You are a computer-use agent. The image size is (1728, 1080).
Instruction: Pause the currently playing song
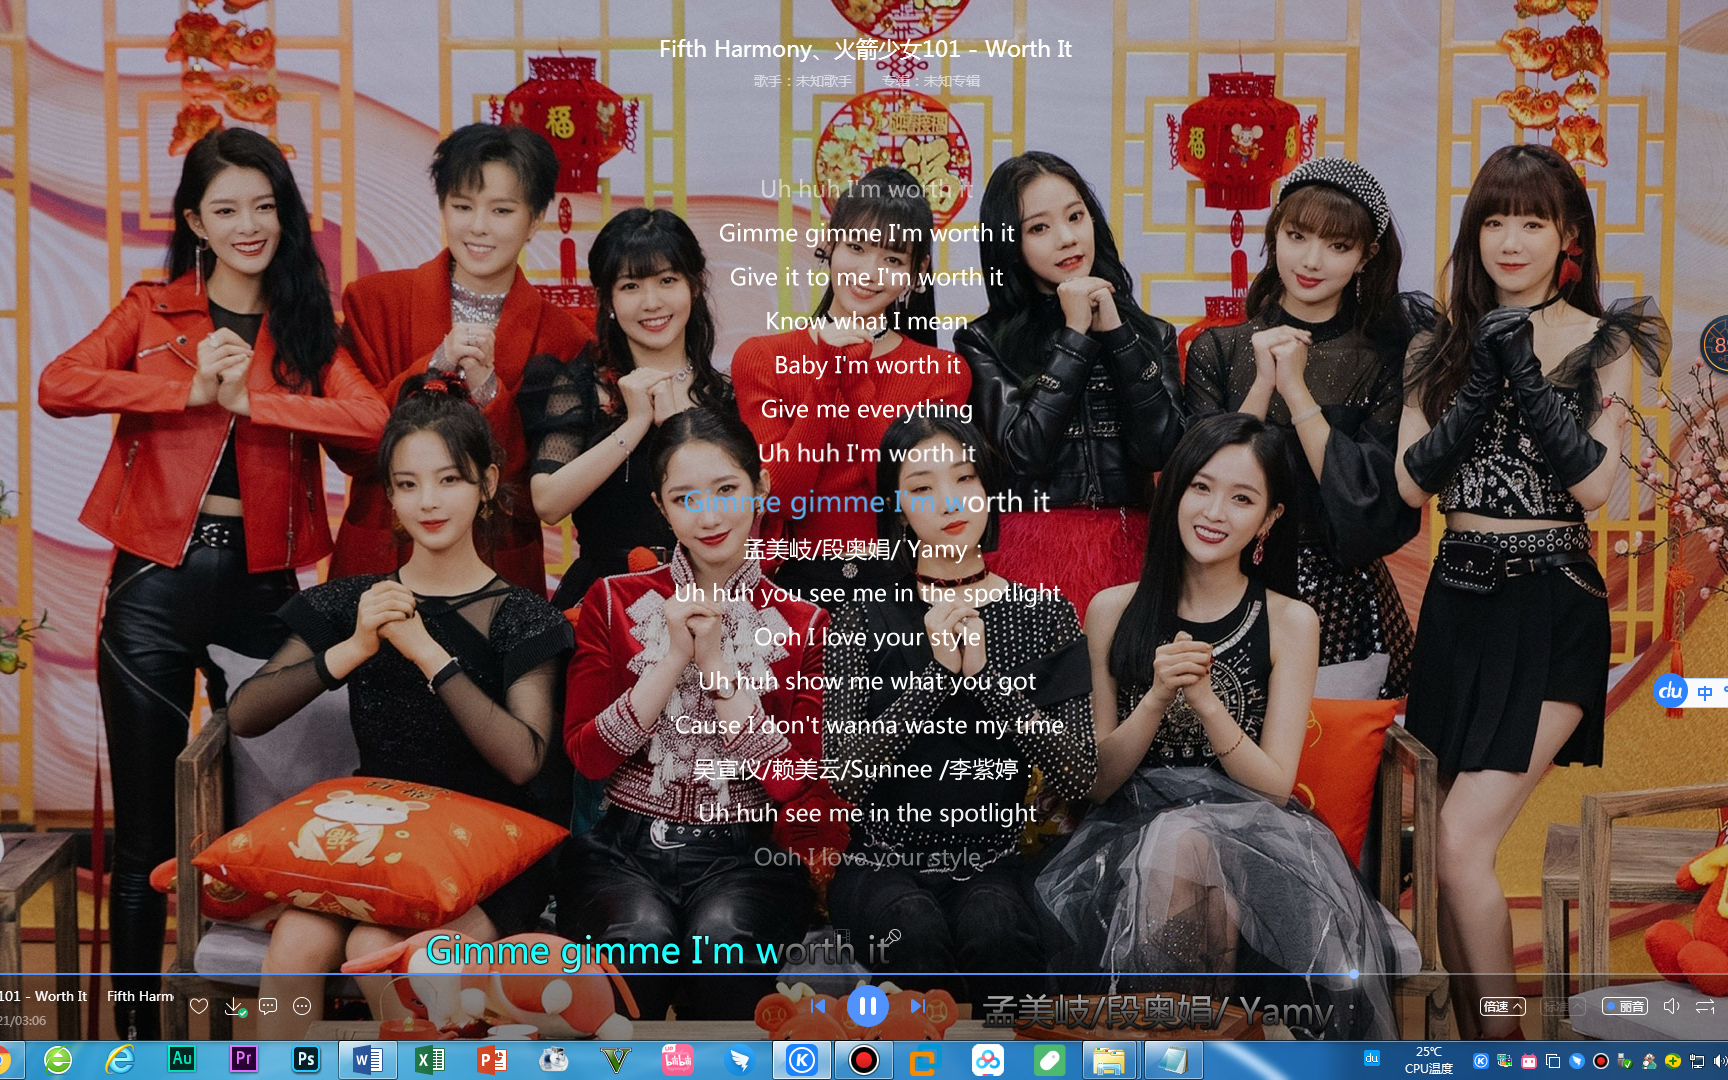tap(866, 1007)
